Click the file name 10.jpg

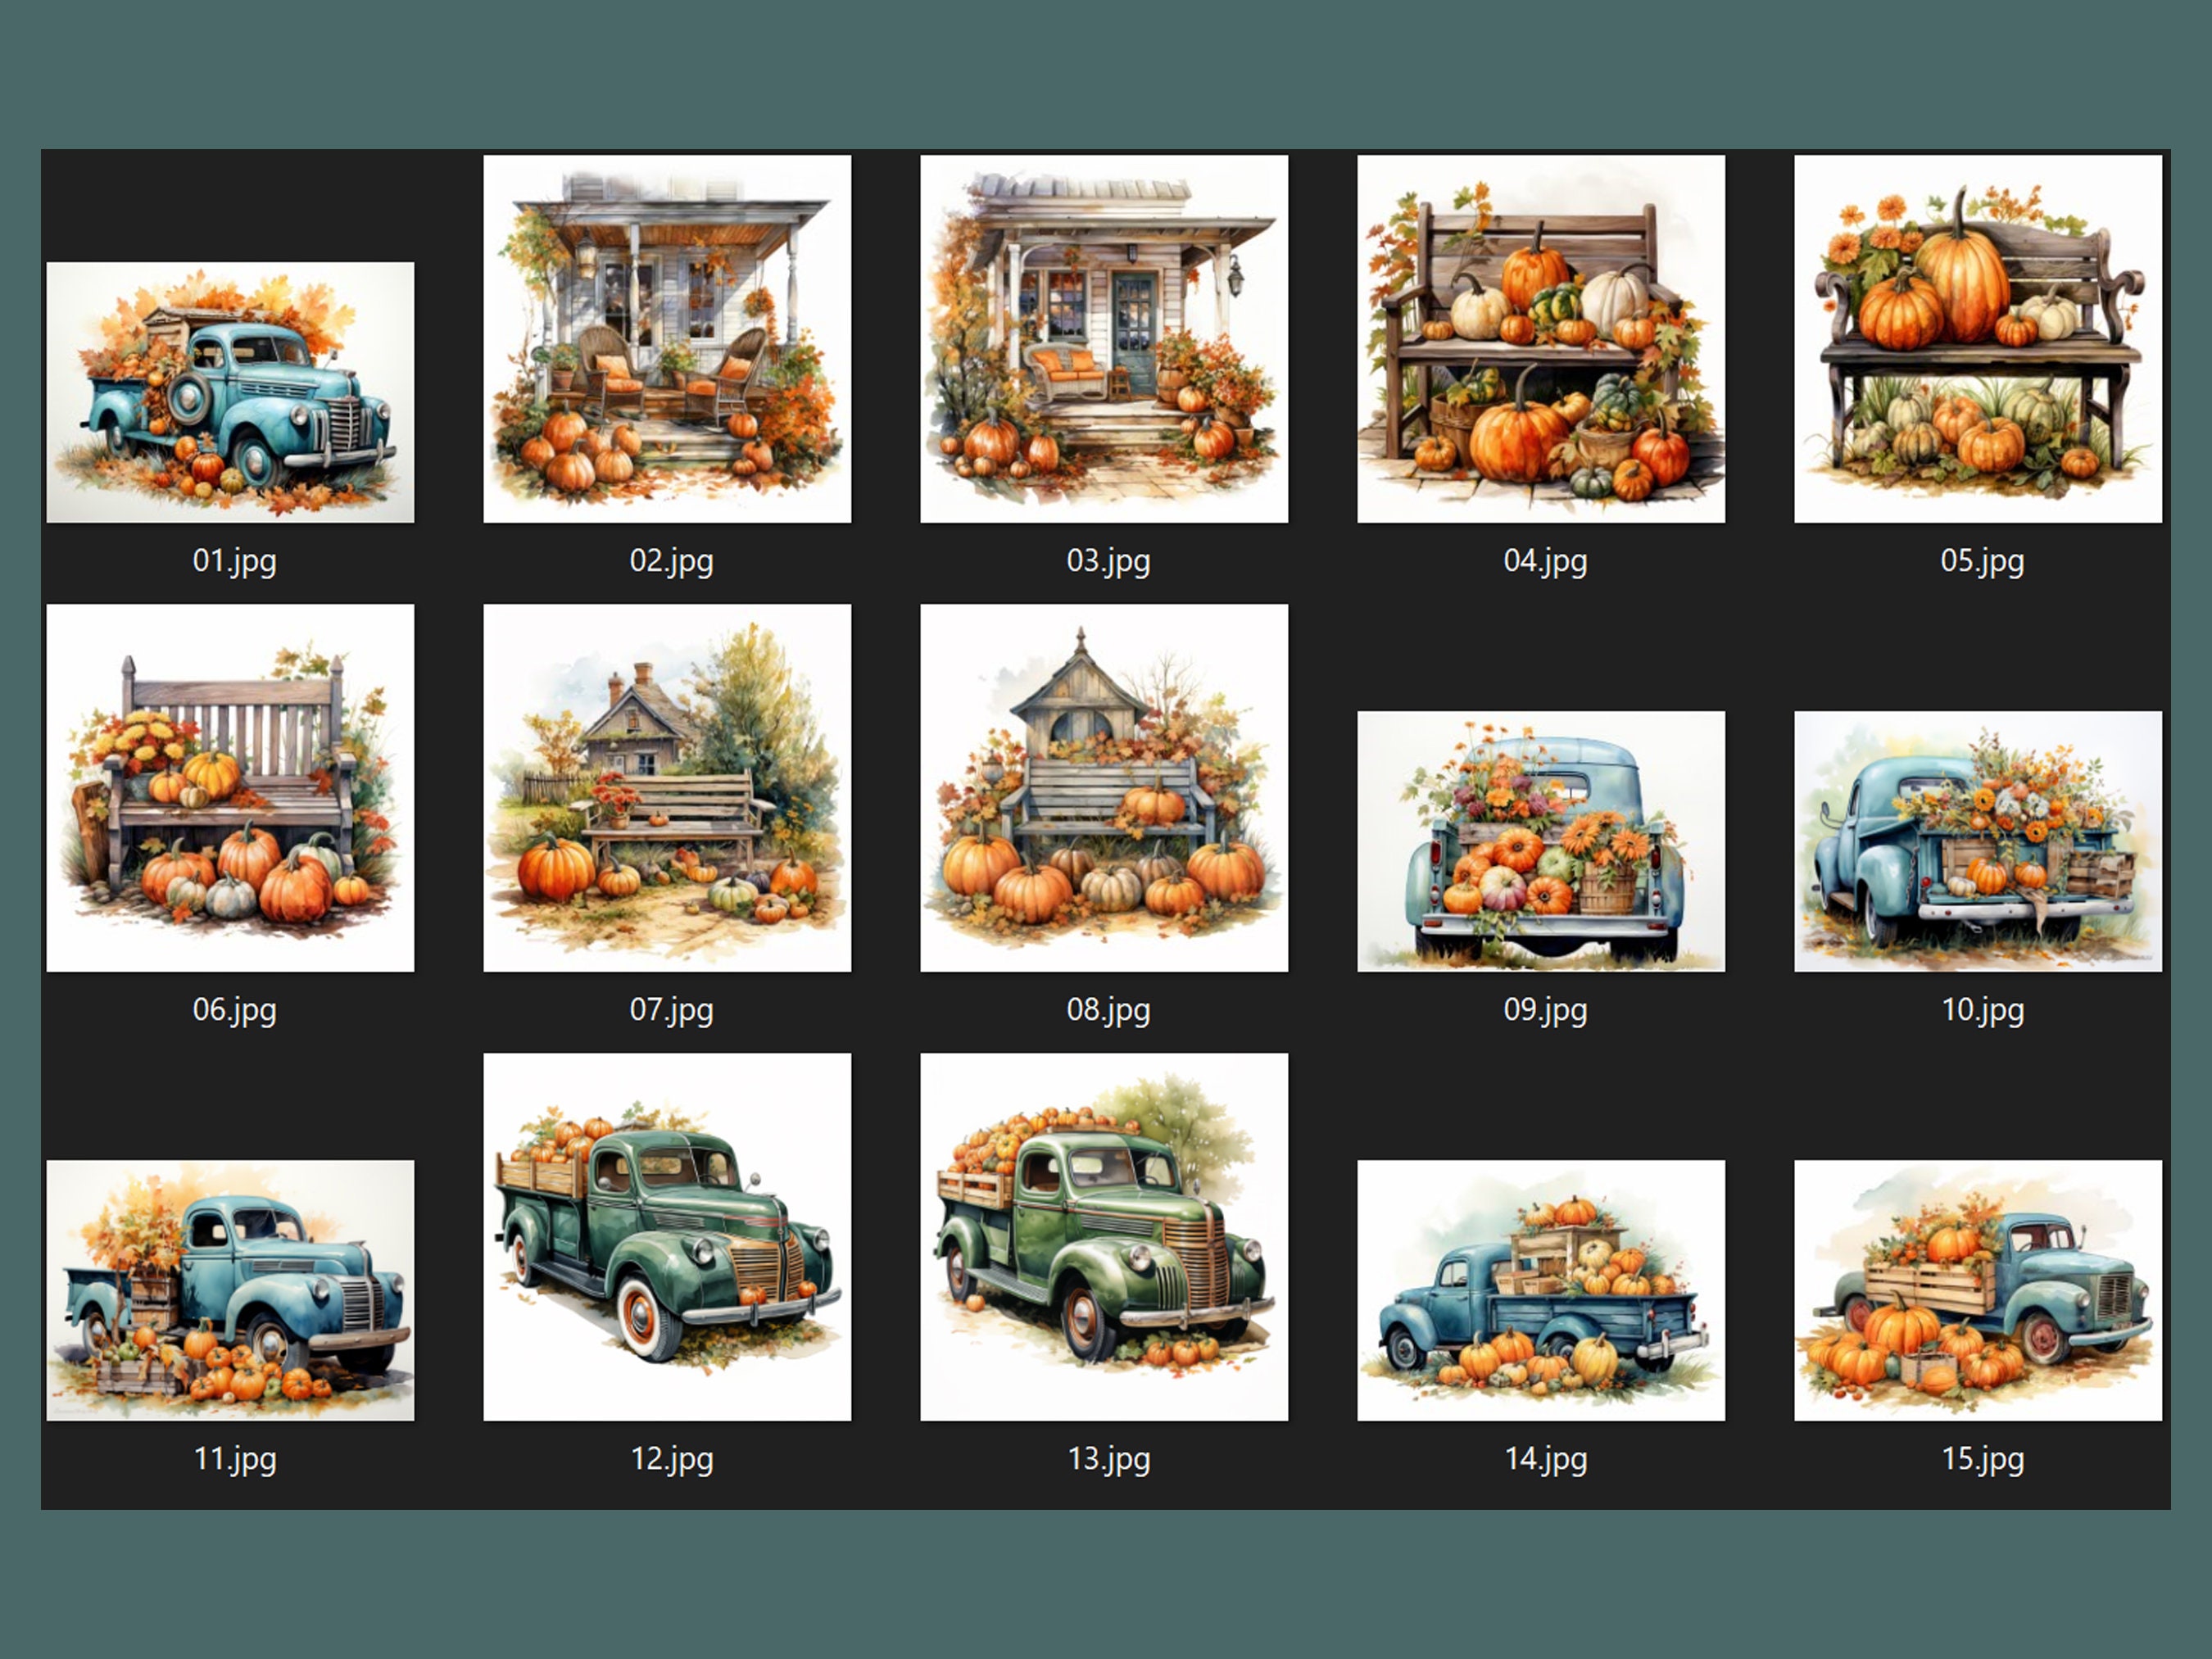tap(1983, 1010)
